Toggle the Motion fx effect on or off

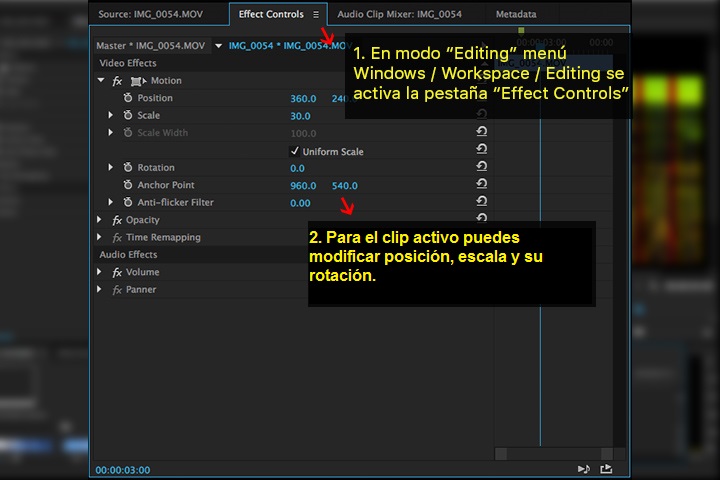coord(117,81)
